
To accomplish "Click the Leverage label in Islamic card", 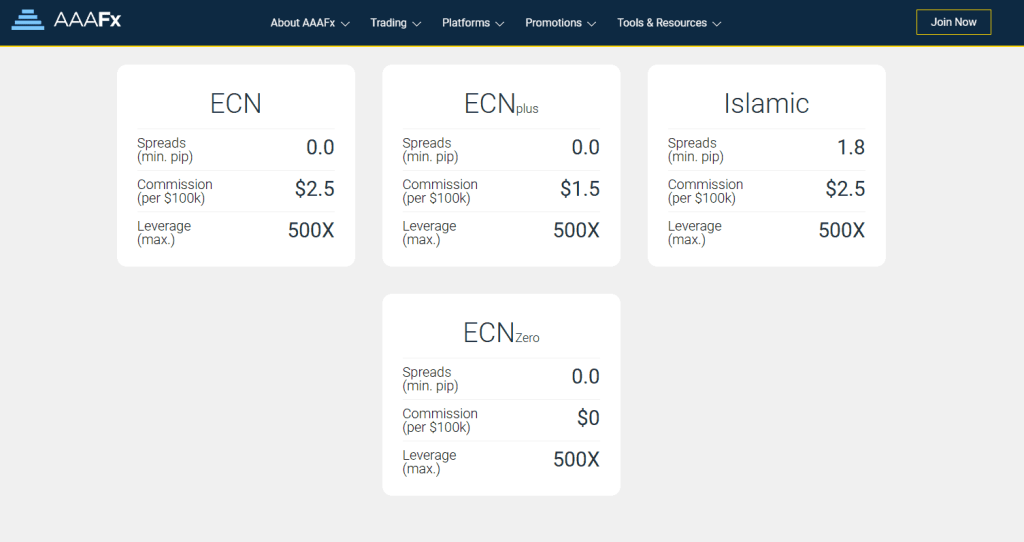I will point(695,232).
